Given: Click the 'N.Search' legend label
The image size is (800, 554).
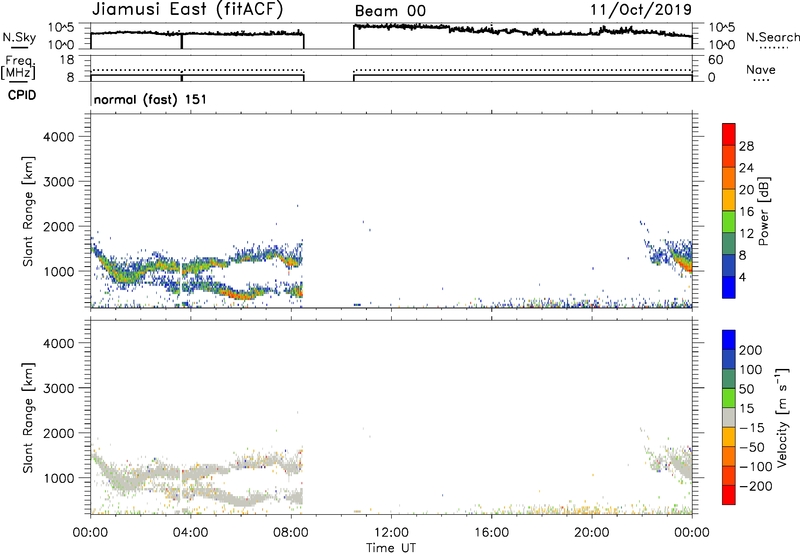Looking at the screenshot, I should [x=772, y=37].
